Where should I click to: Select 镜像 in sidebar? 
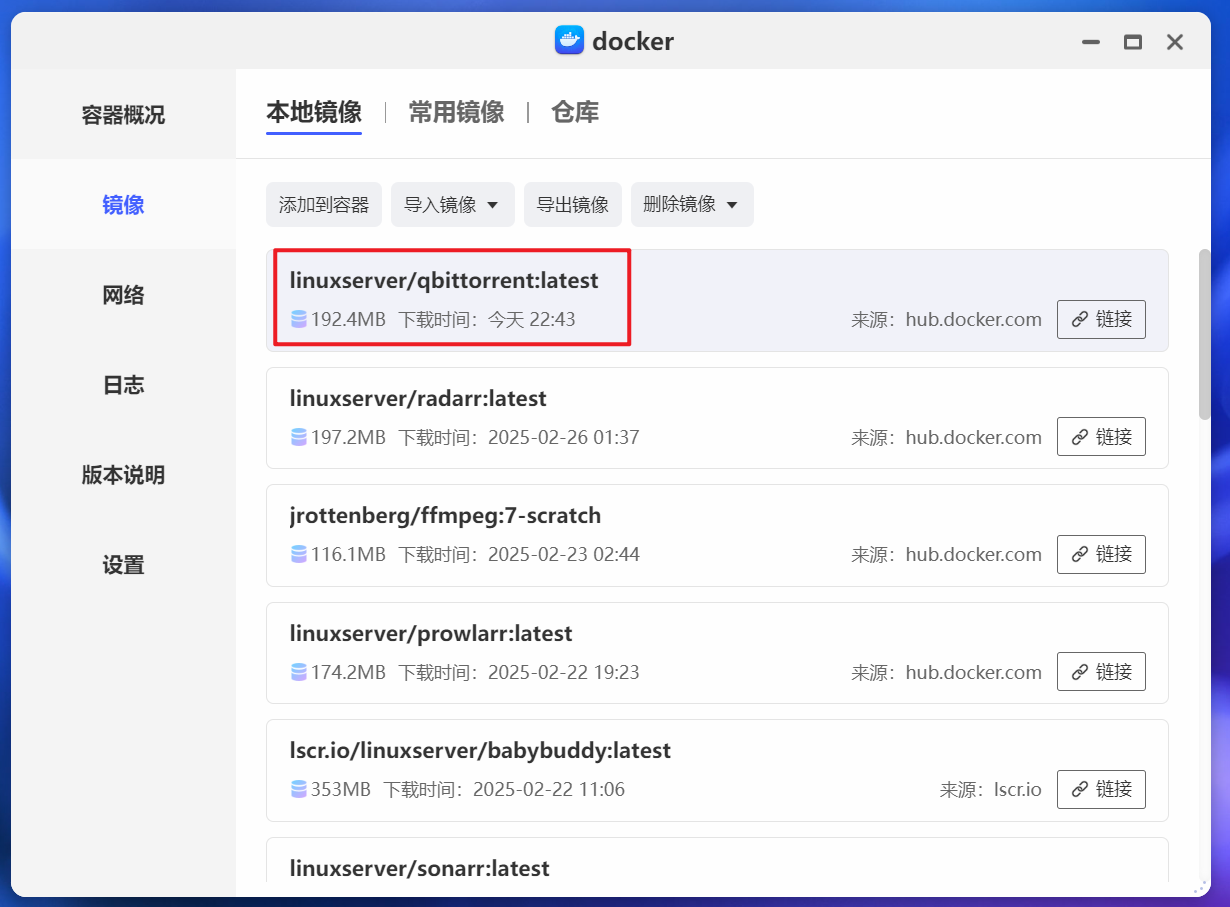coord(123,205)
